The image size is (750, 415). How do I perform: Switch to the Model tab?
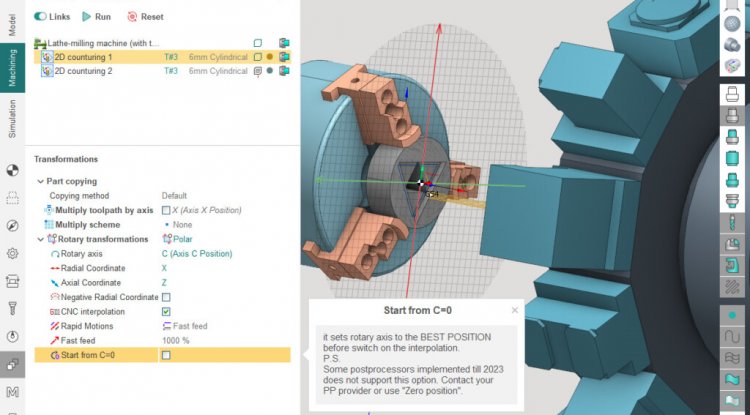(13, 25)
